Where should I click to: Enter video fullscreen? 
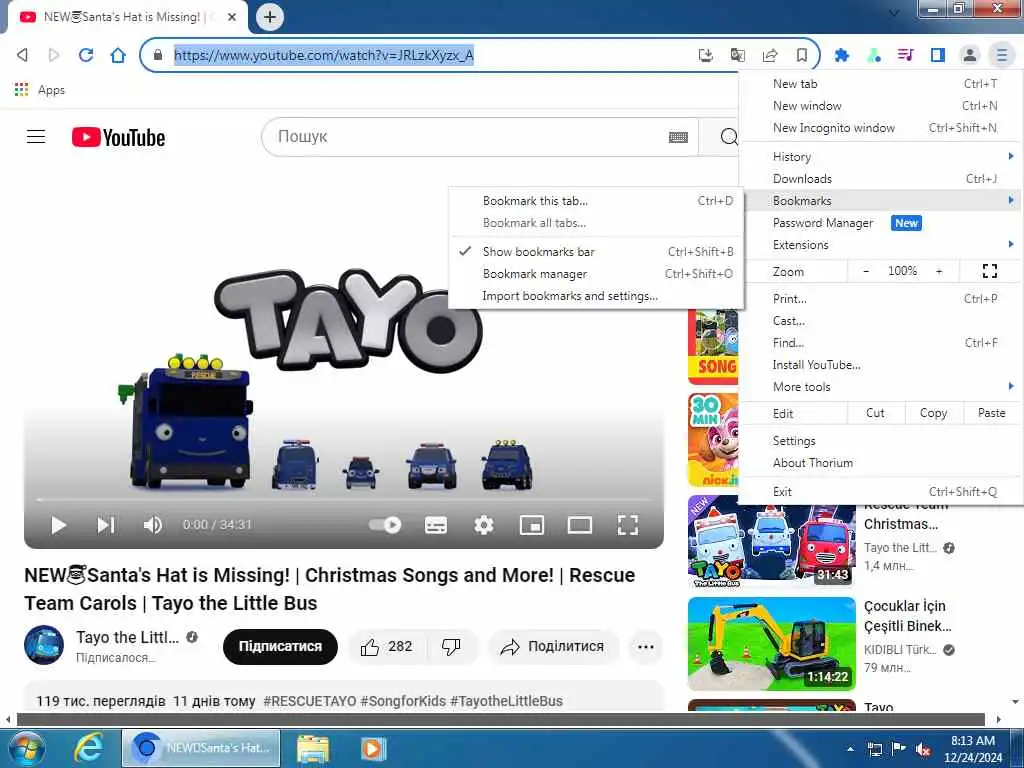click(x=628, y=525)
